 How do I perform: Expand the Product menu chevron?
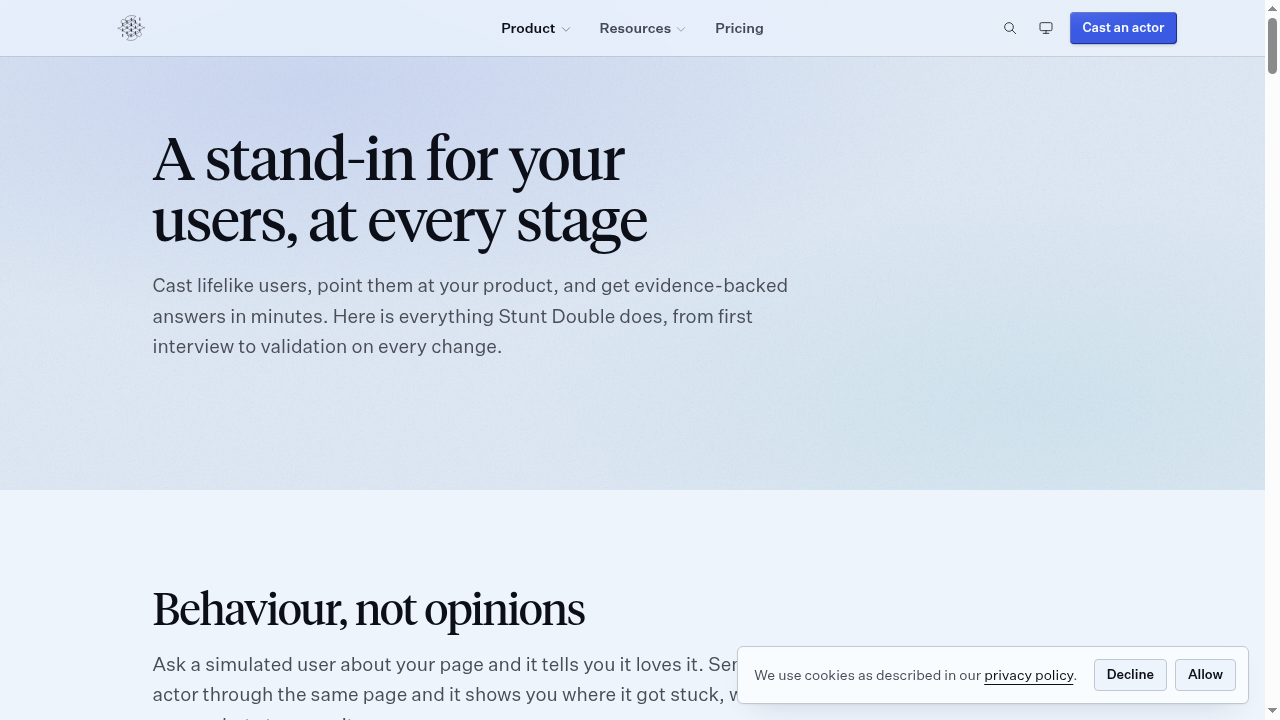point(566,29)
